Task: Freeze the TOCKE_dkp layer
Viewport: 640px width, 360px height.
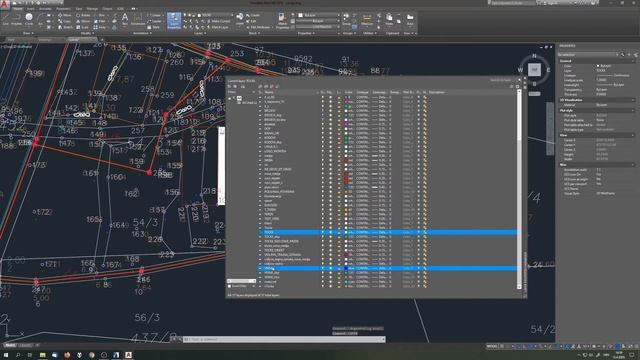Action: (x=331, y=237)
